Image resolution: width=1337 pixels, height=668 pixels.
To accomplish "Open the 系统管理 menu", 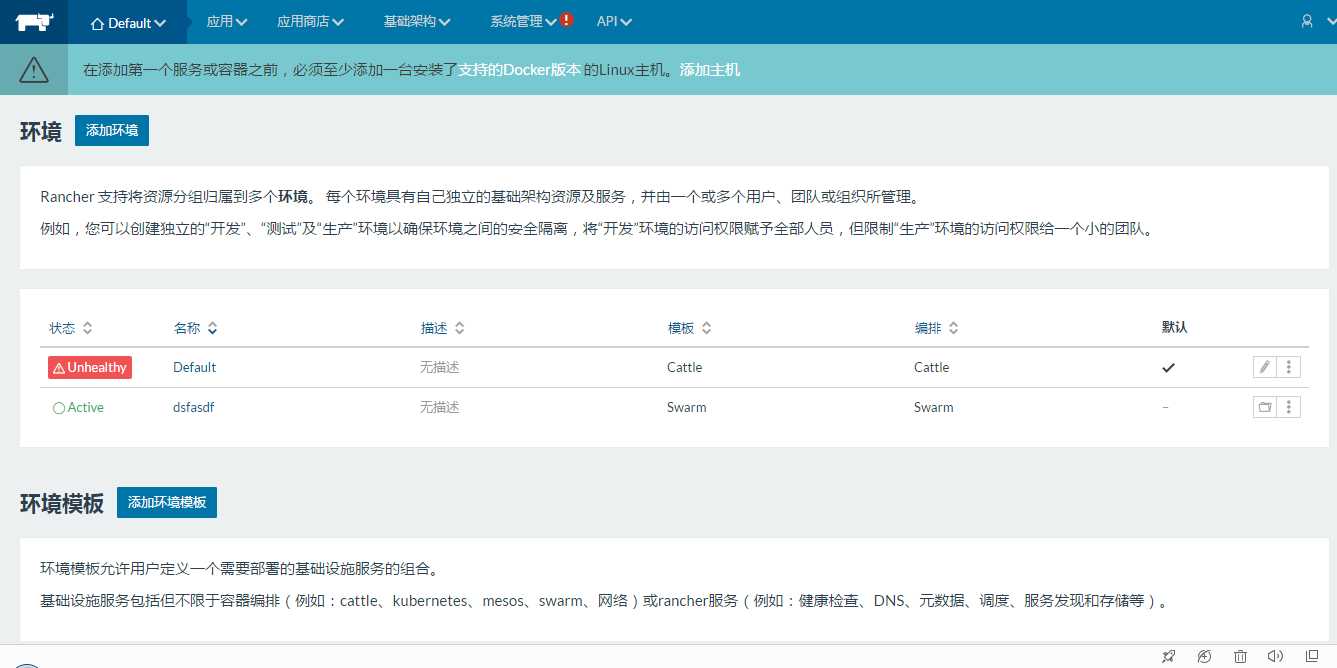I will coord(523,21).
